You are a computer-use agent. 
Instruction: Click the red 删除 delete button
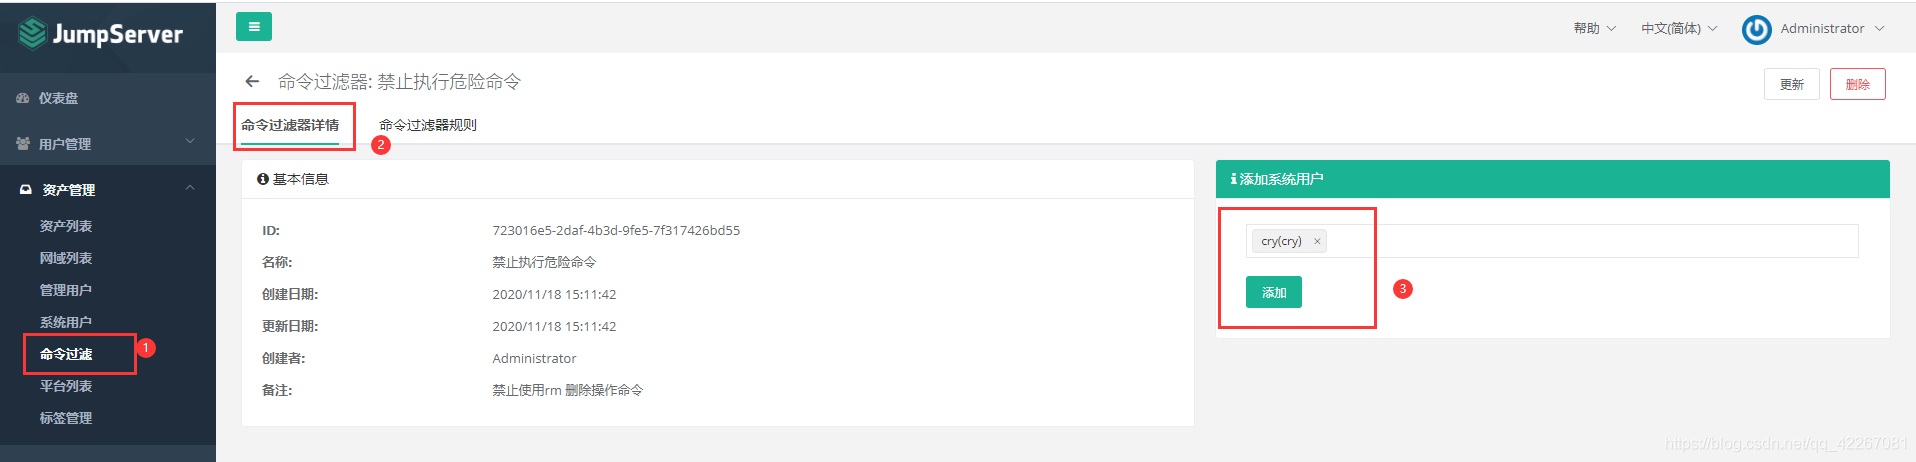point(1857,84)
